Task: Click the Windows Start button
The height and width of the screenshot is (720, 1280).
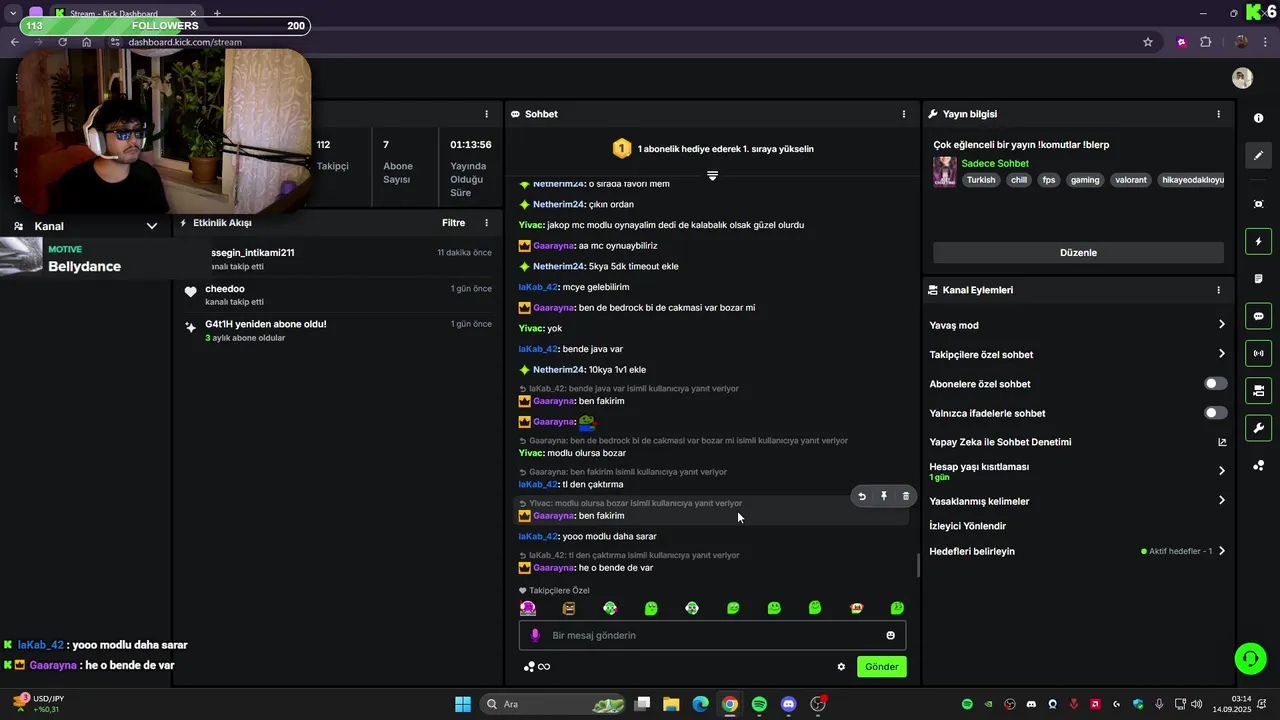Action: pyautogui.click(x=463, y=704)
